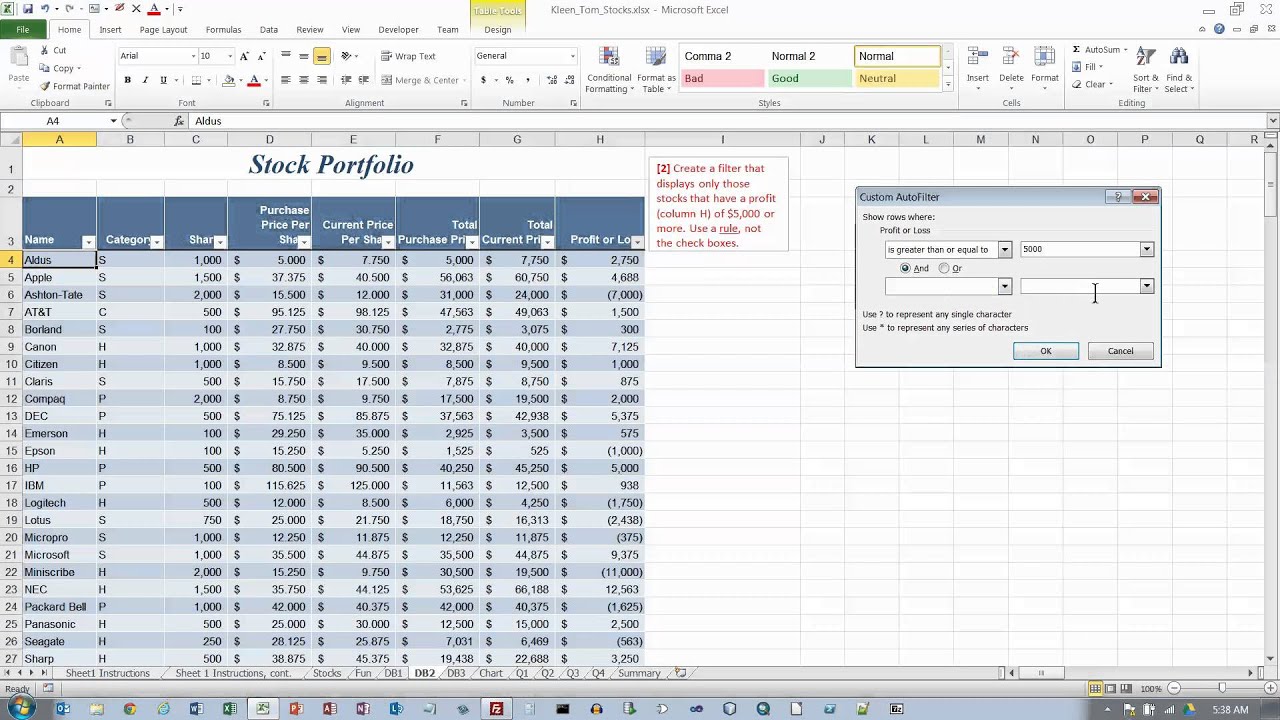Click the formula bar showing Aldus
Screen dimensions: 1280x720
coord(729,121)
